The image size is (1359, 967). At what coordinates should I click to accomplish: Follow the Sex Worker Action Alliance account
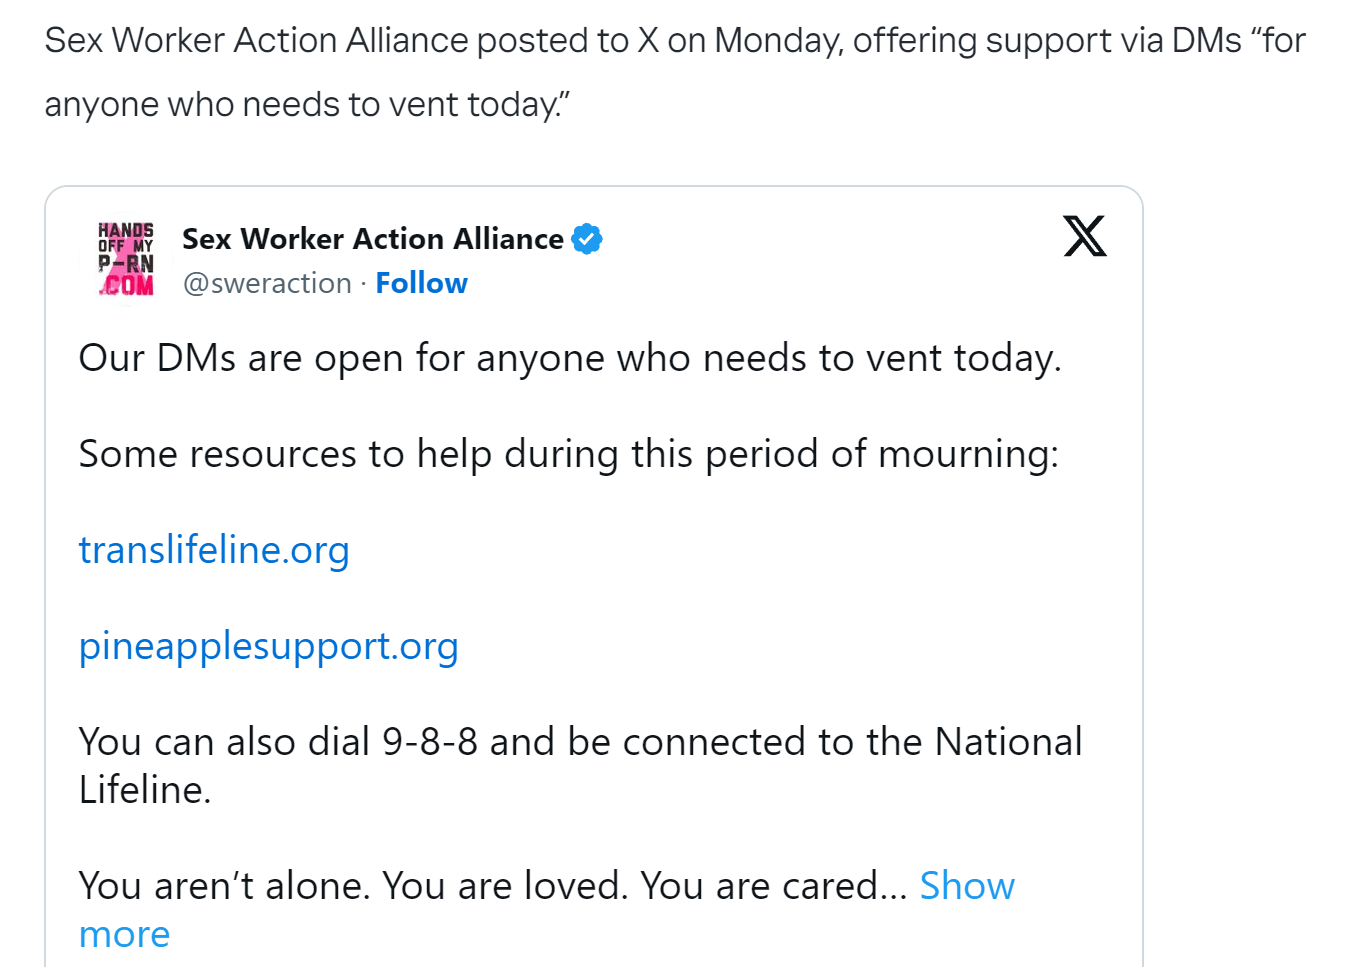[421, 283]
